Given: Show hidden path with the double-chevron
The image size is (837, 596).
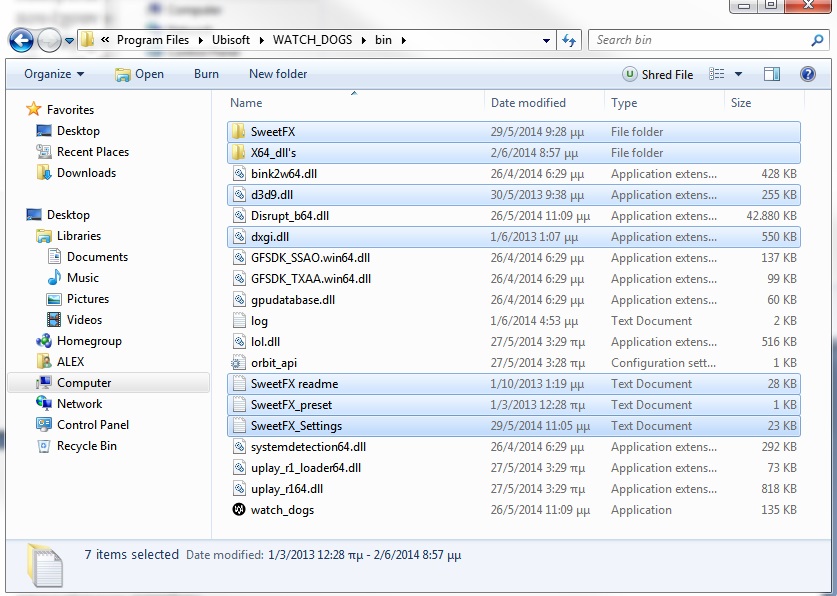Looking at the screenshot, I should point(105,40).
